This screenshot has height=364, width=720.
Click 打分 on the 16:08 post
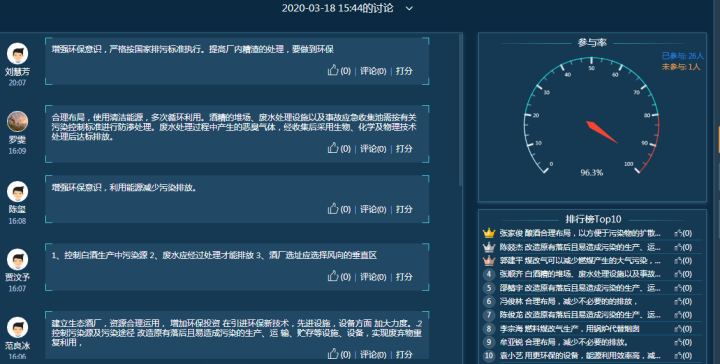coord(404,209)
